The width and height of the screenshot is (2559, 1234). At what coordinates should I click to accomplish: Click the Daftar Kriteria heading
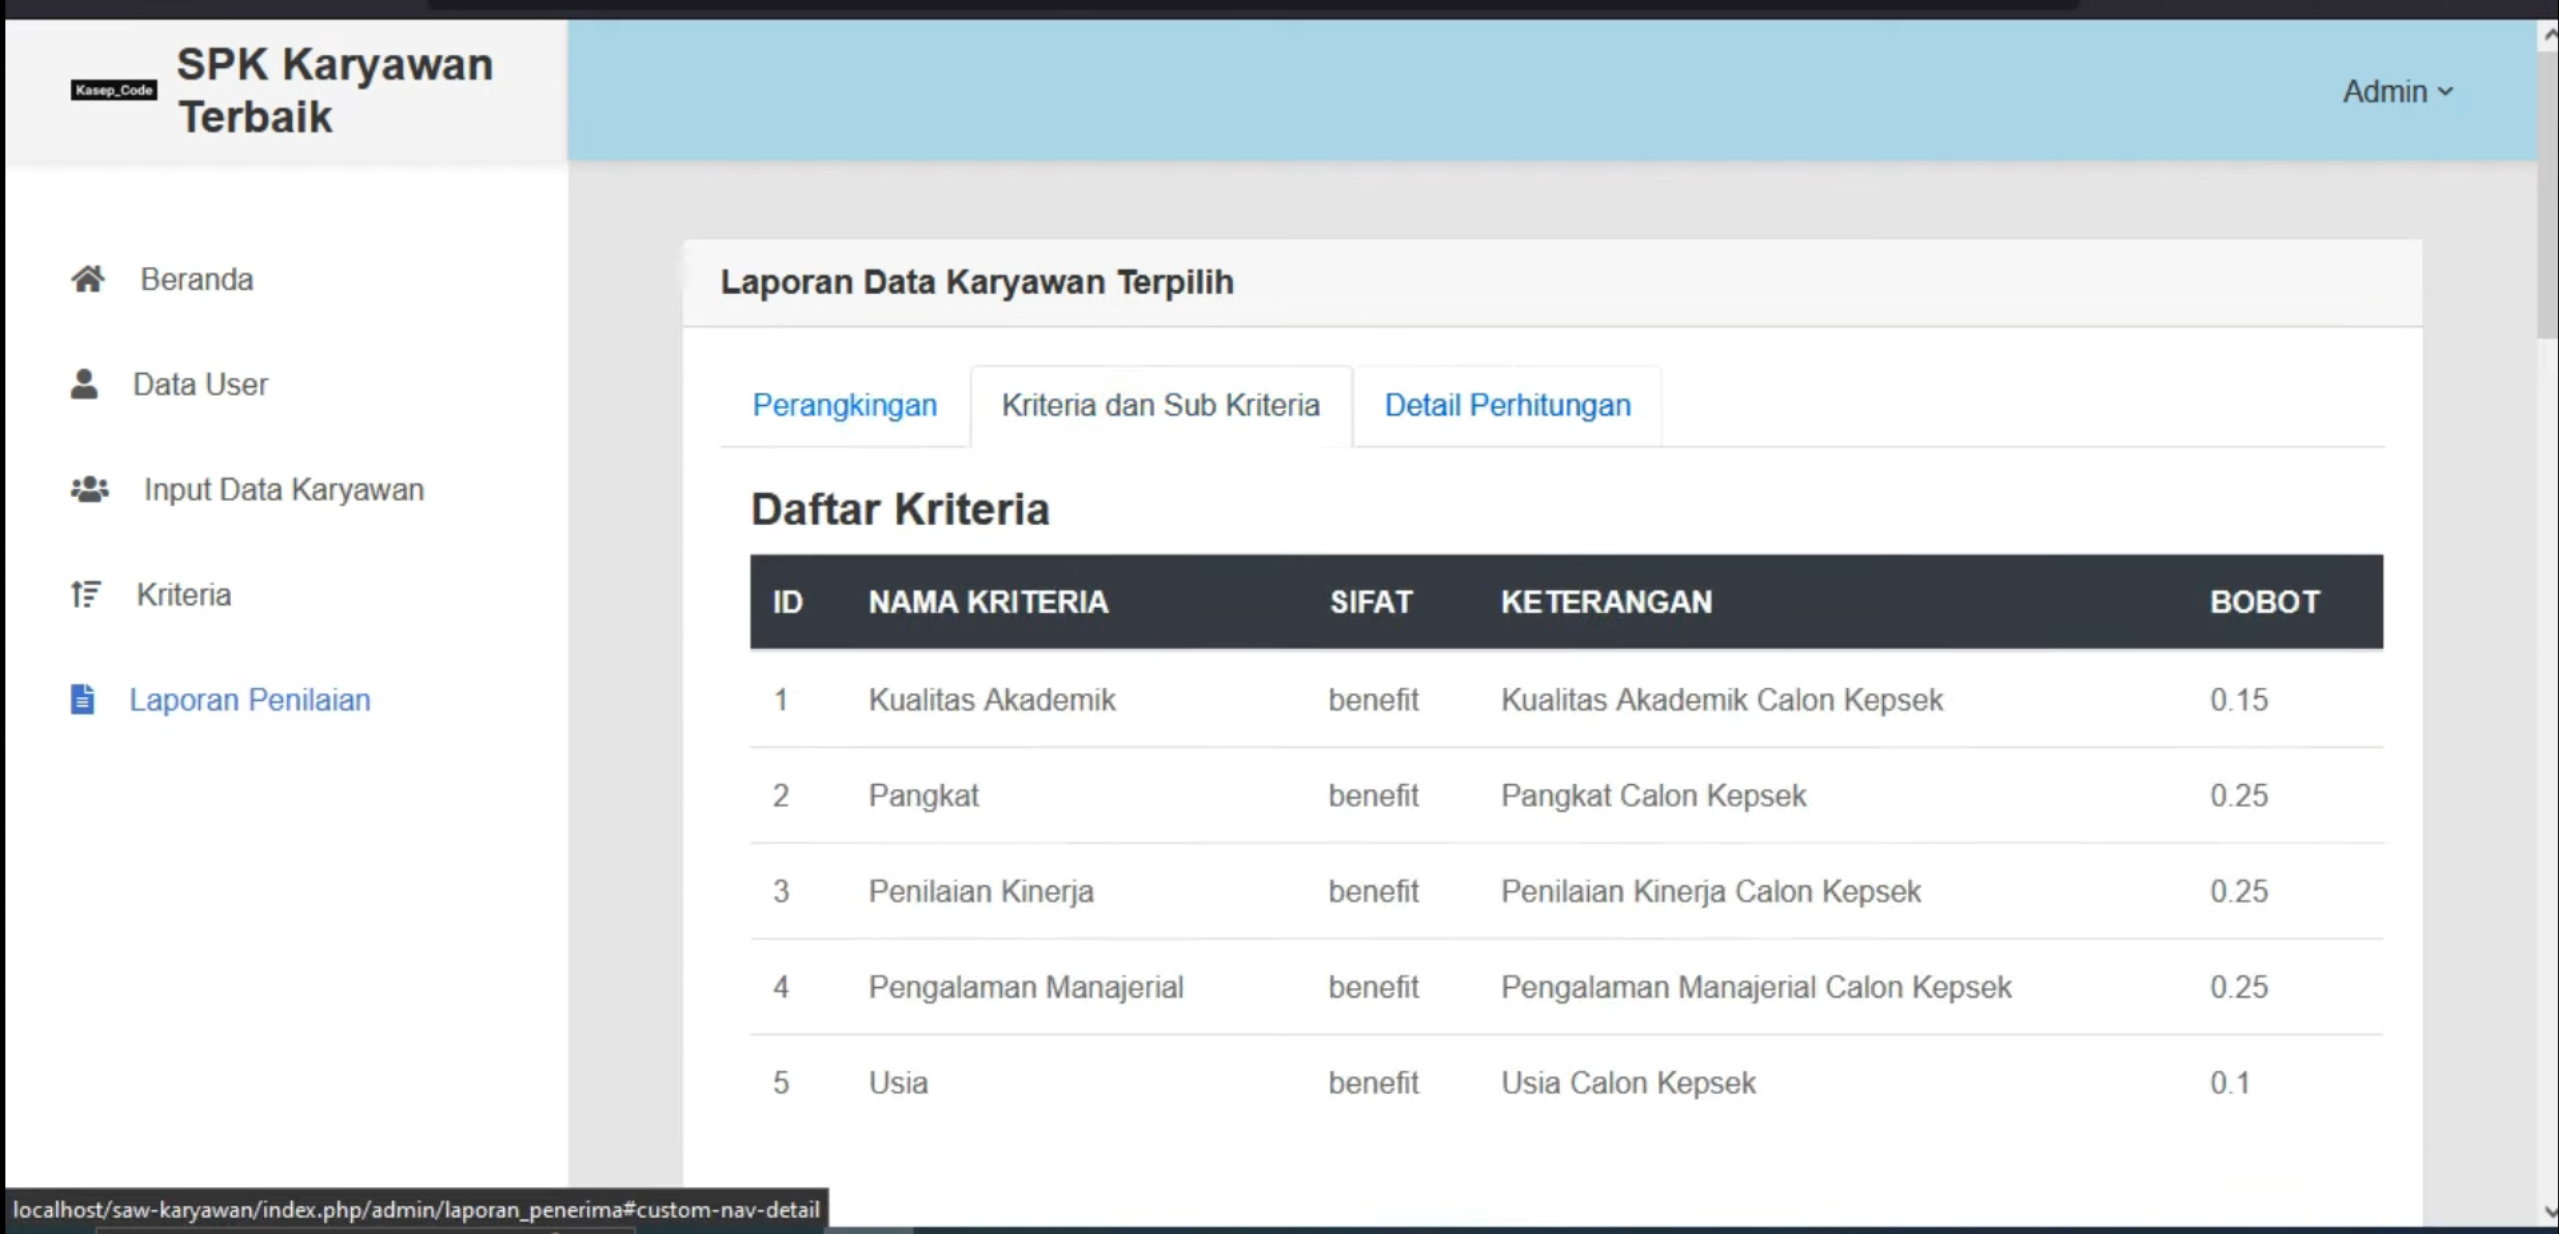tap(900, 509)
